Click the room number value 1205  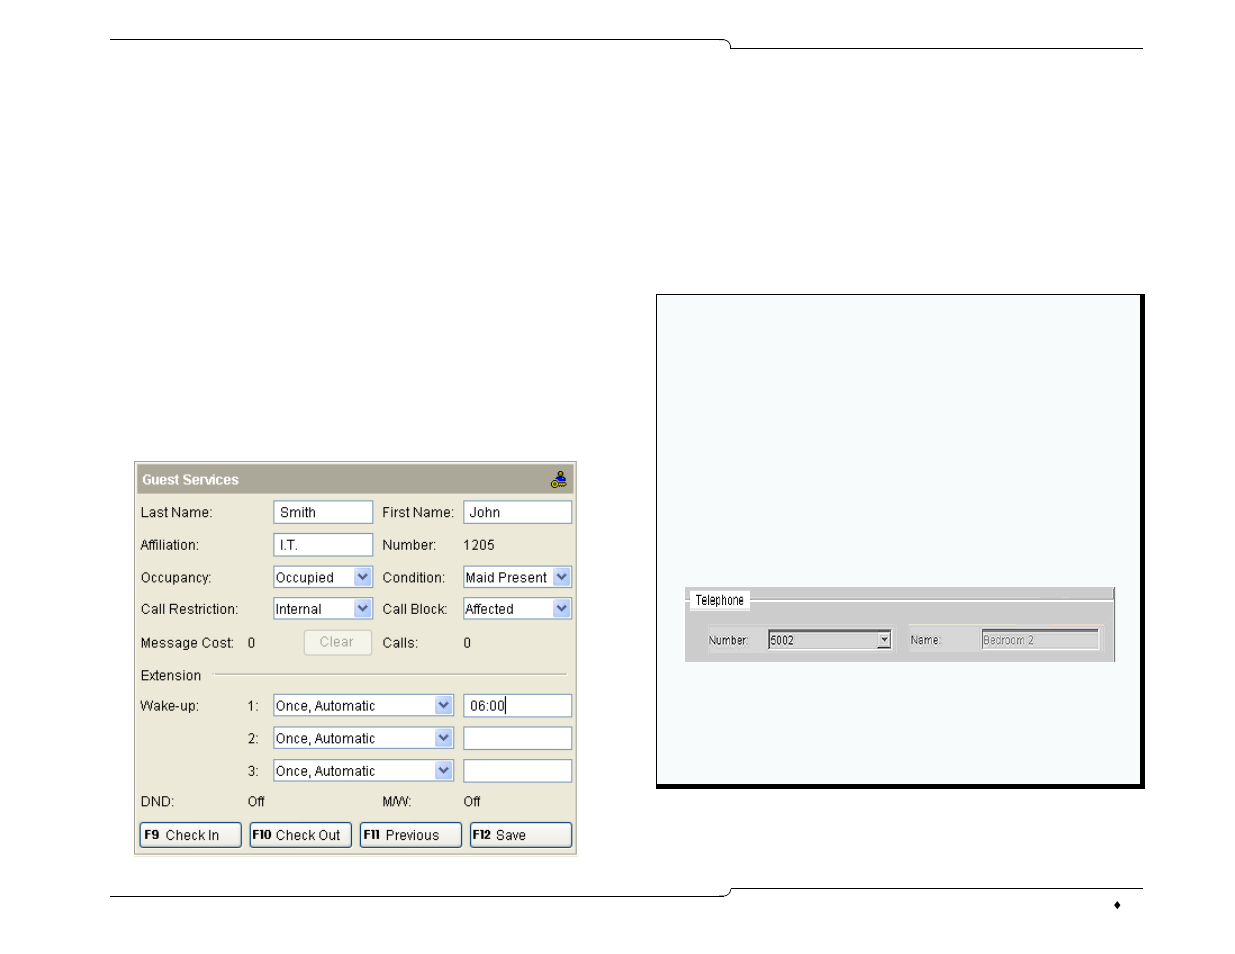pyautogui.click(x=479, y=545)
